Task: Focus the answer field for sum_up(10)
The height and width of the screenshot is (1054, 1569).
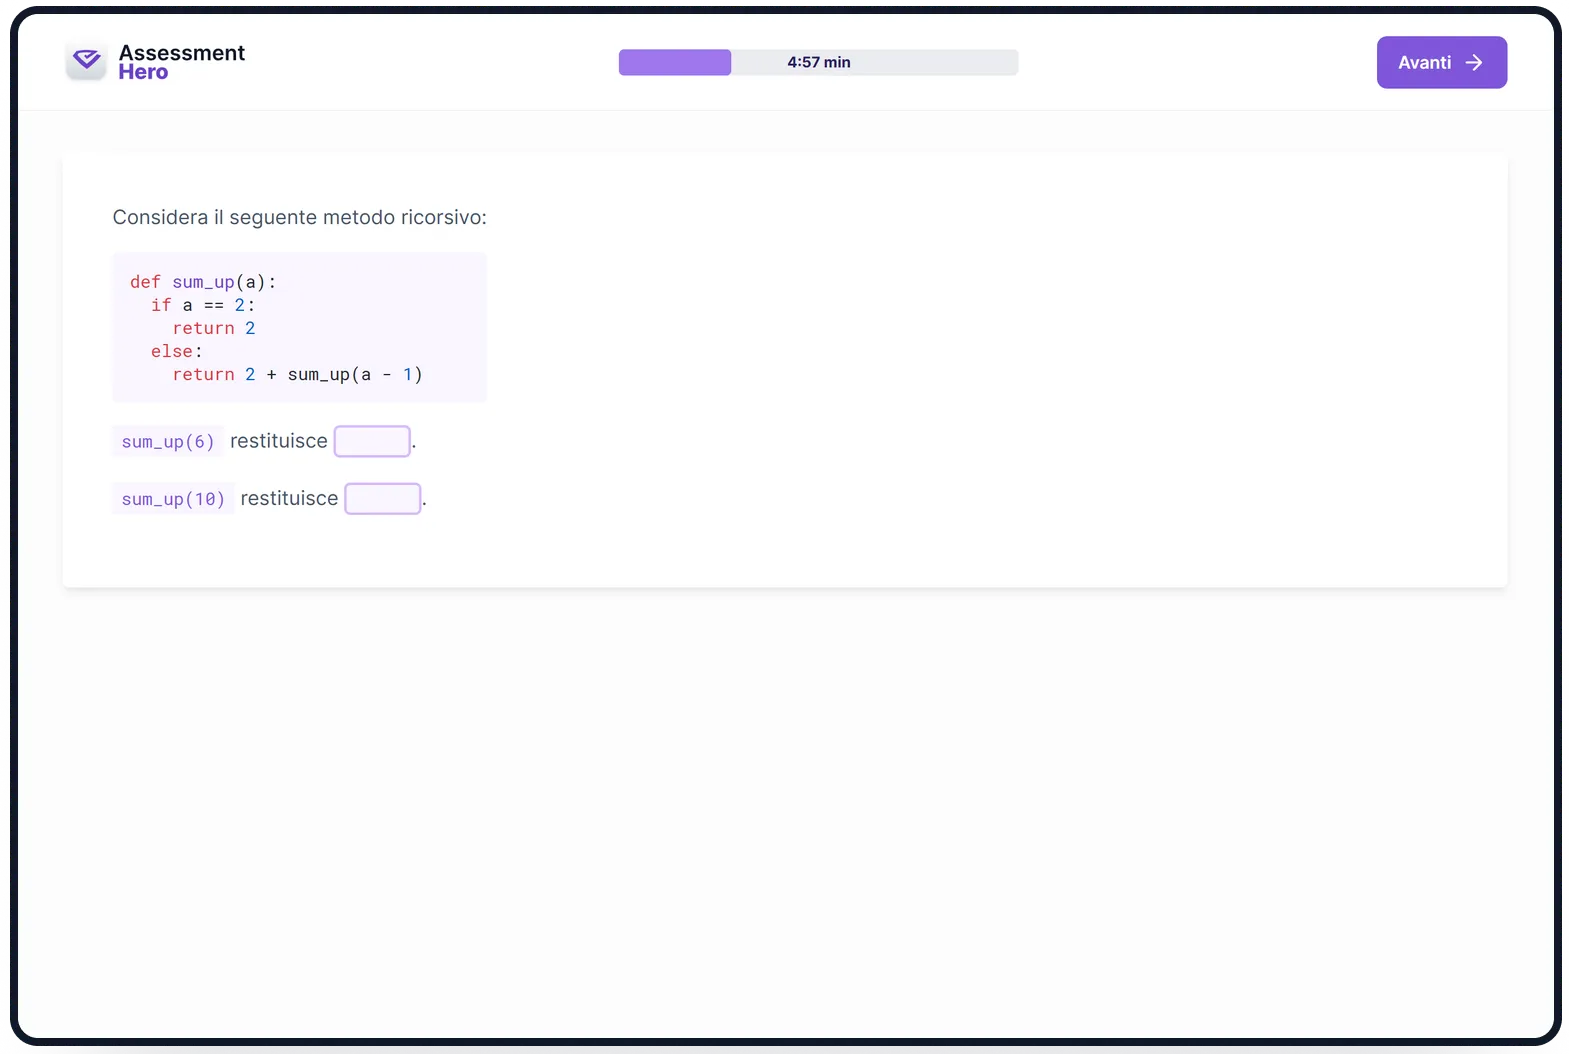Action: (382, 498)
